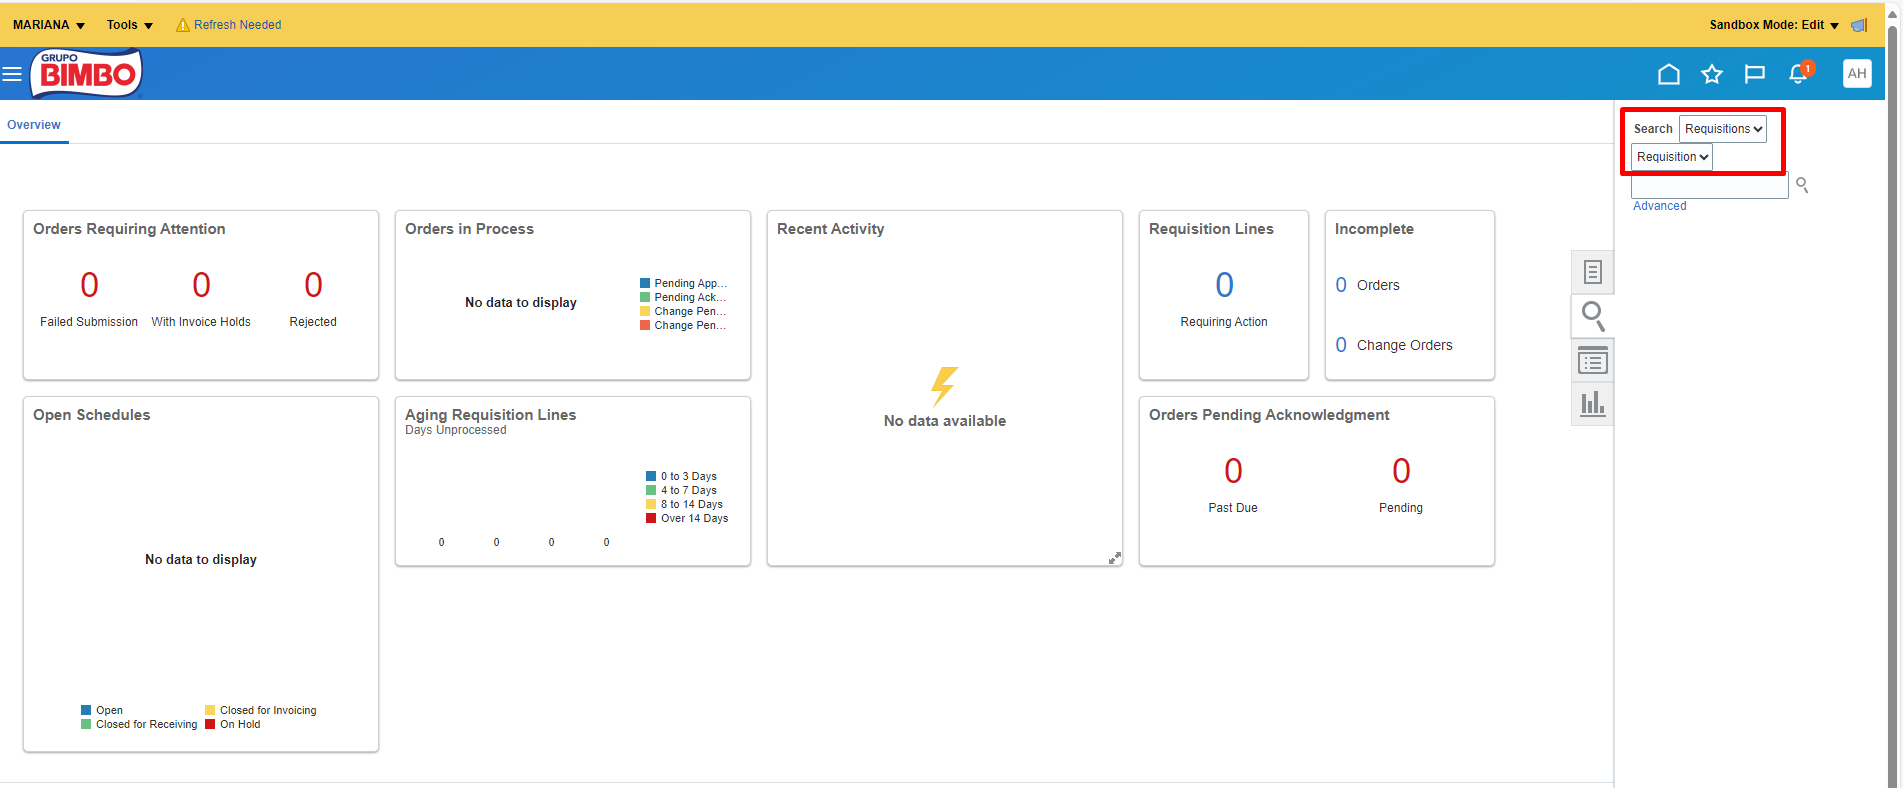This screenshot has height=788, width=1903.
Task: Click the Closed for Receiving legend label
Action: [x=147, y=725]
